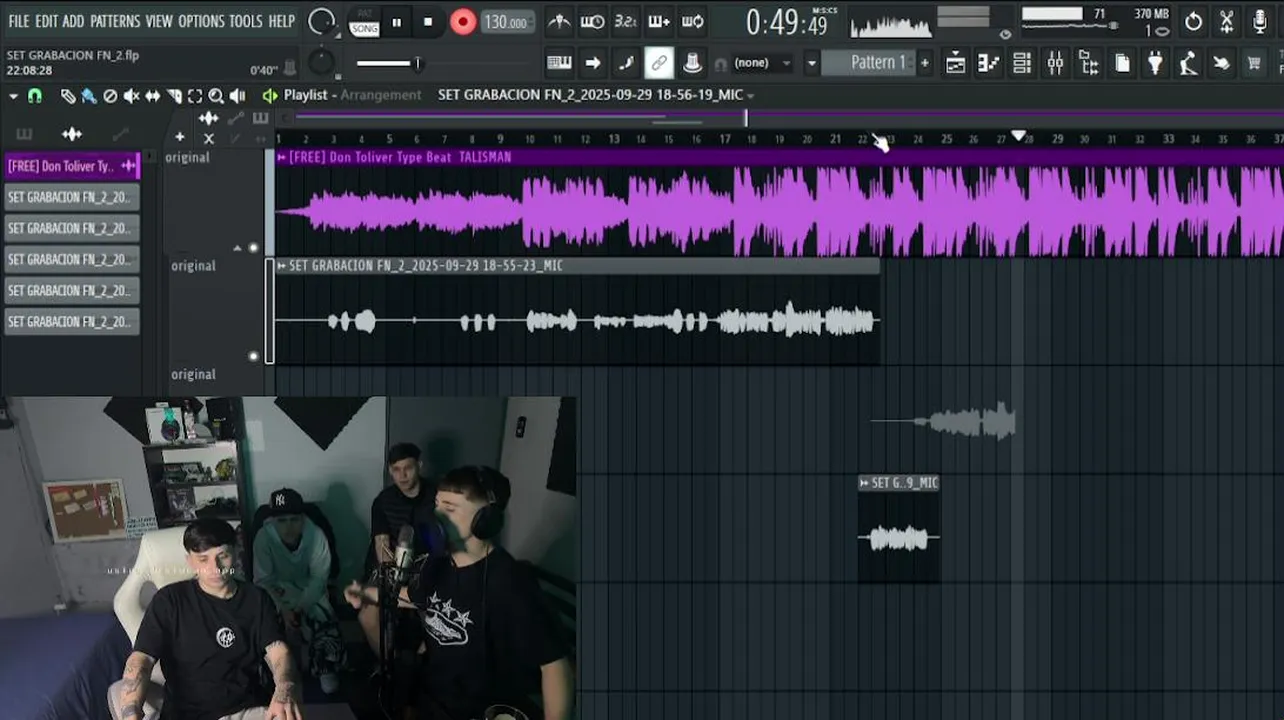Image resolution: width=1284 pixels, height=720 pixels.
Task: Show the Playlist window icon
Action: (955, 63)
